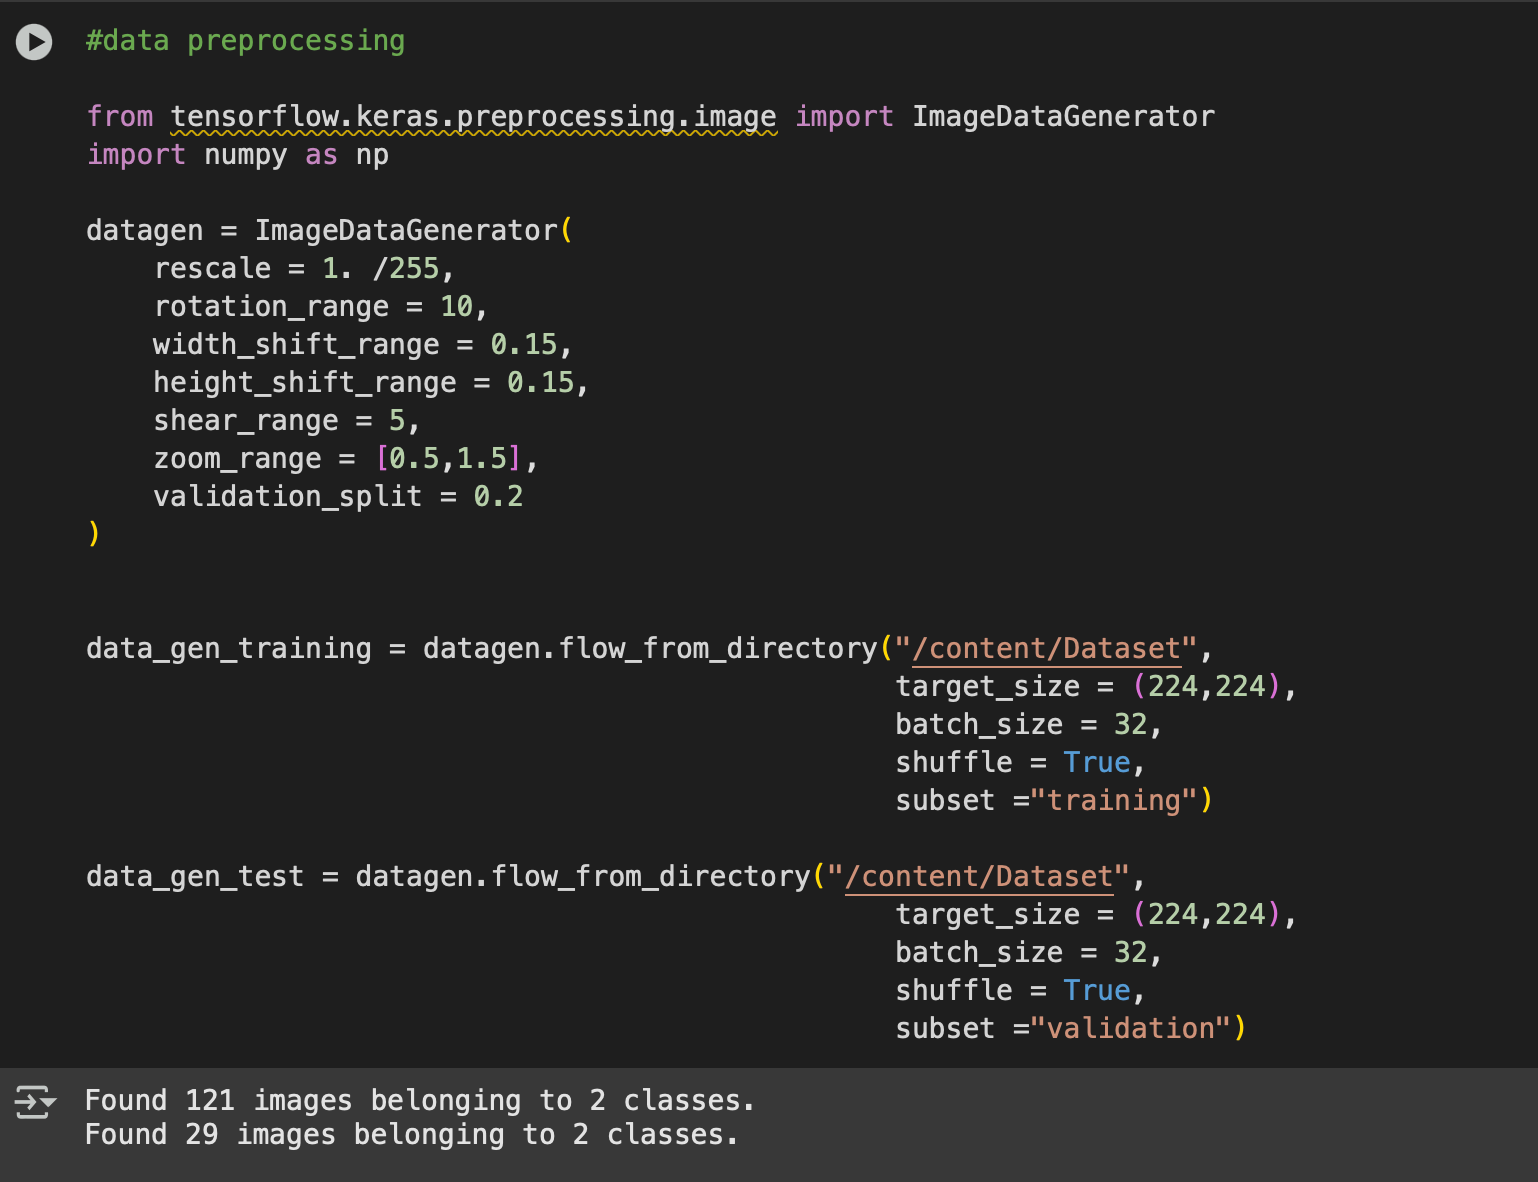This screenshot has width=1538, height=1182.
Task: Click the data_gen_test variable name
Action: point(195,877)
